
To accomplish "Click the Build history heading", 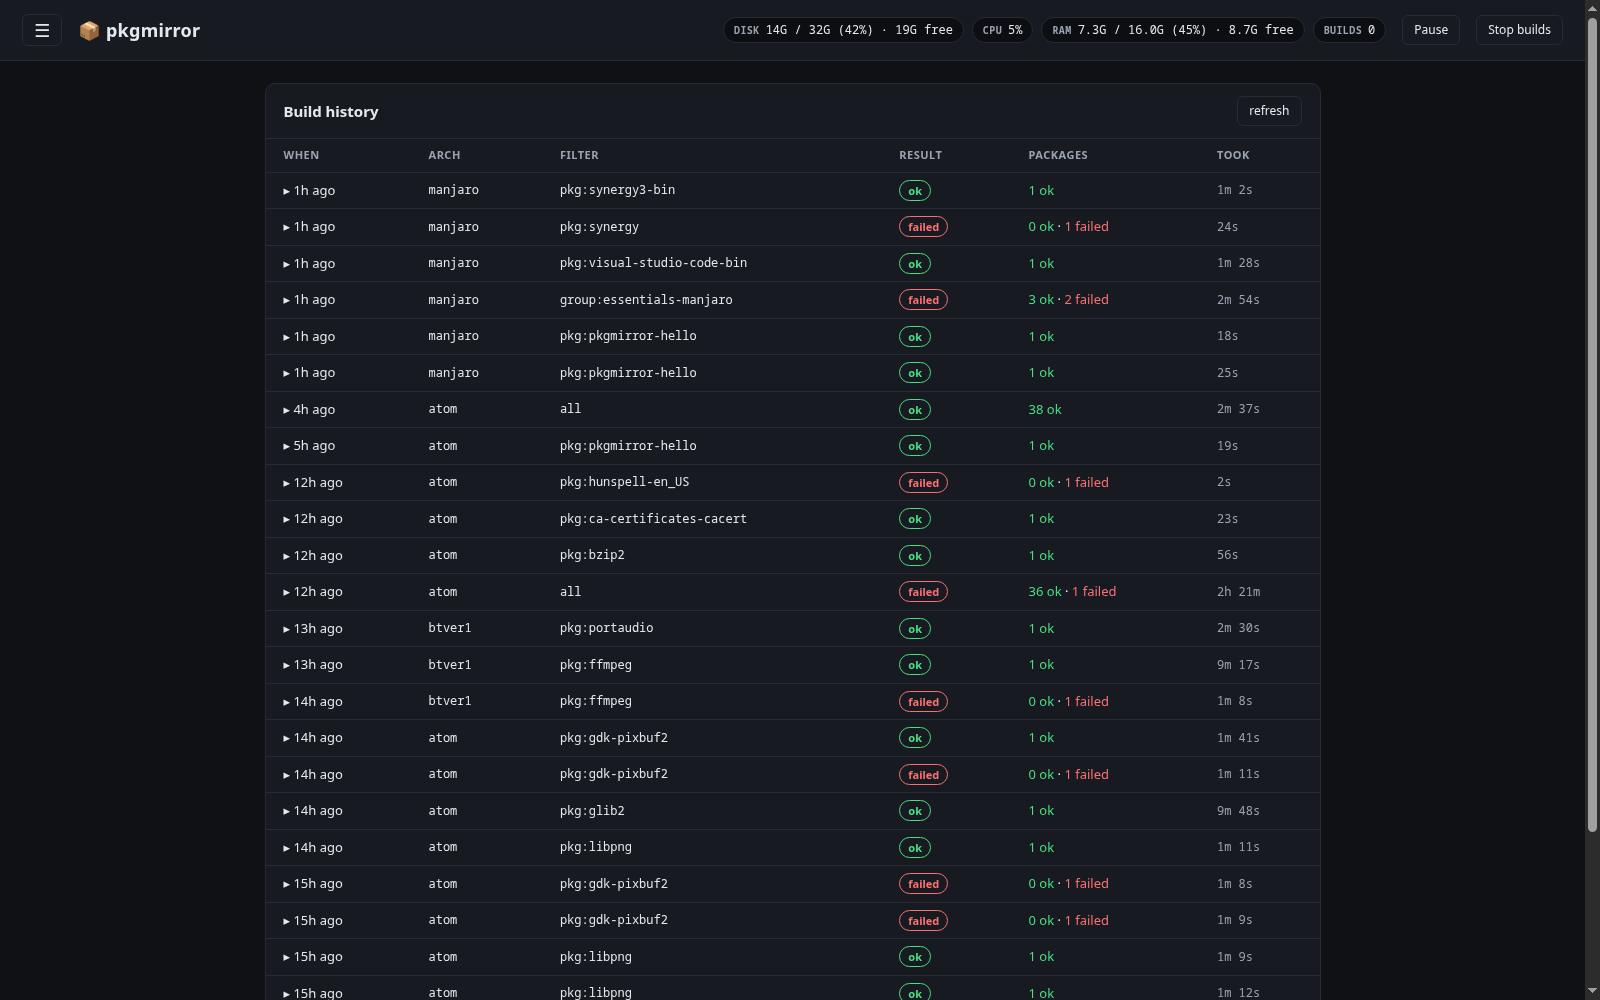I will (331, 112).
